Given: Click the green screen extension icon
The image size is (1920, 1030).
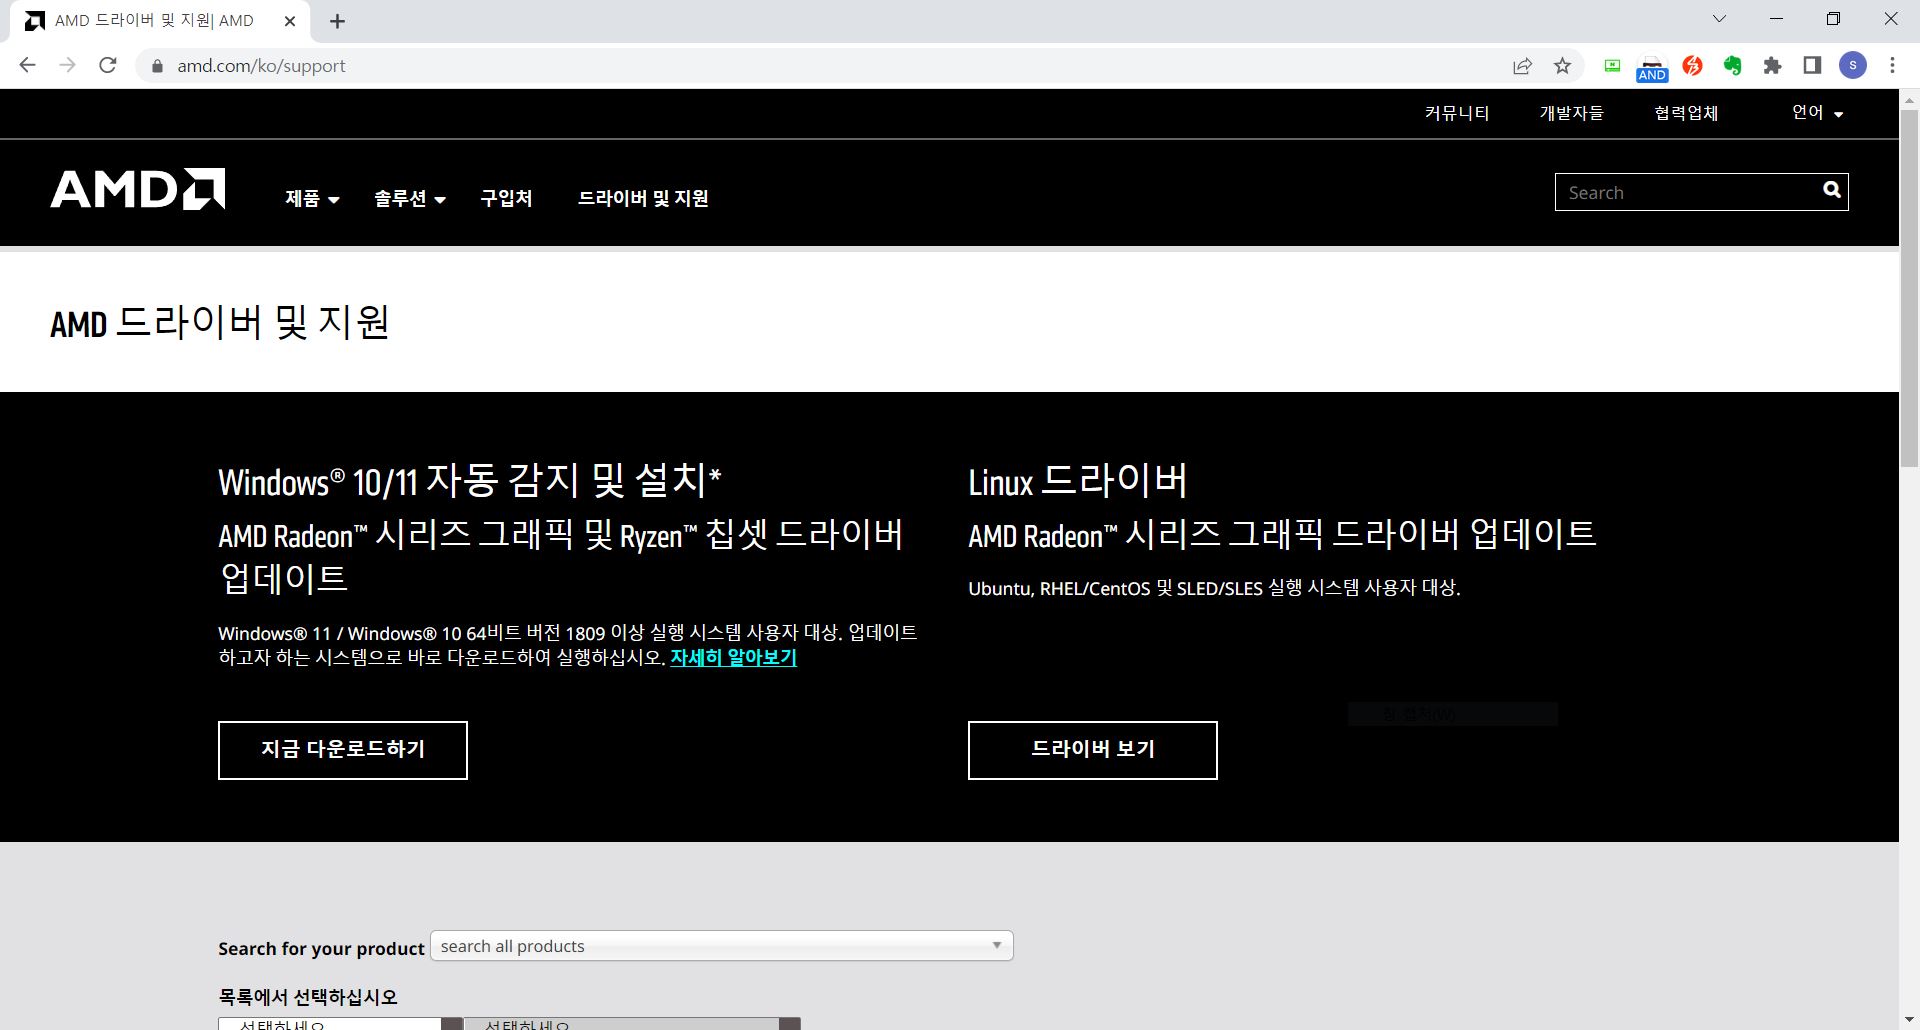Looking at the screenshot, I should click(1612, 66).
